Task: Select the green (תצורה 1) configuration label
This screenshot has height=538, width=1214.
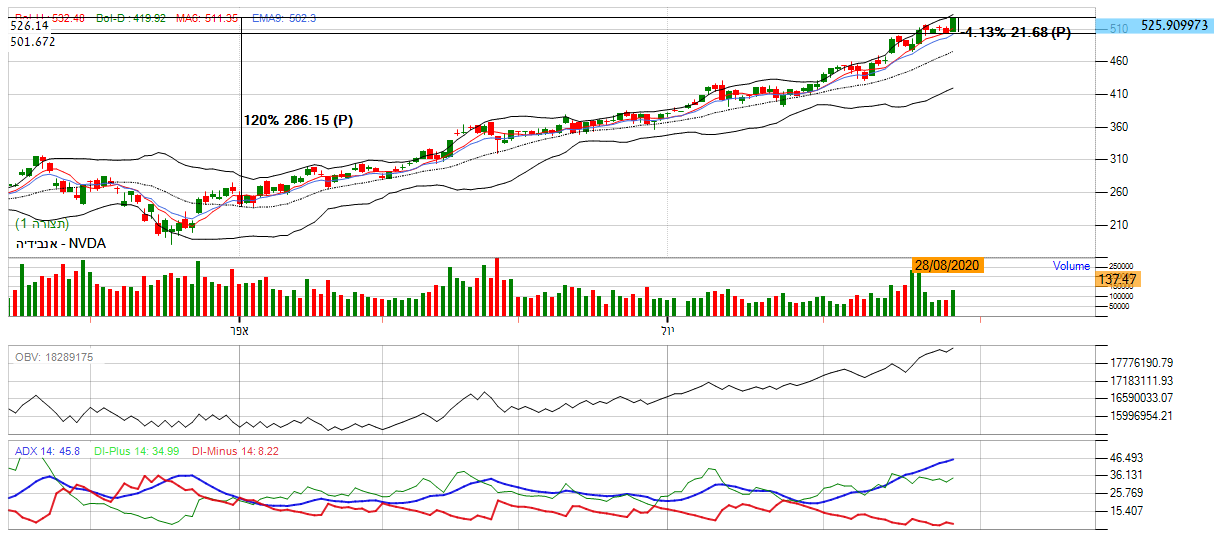Action: click(42, 224)
